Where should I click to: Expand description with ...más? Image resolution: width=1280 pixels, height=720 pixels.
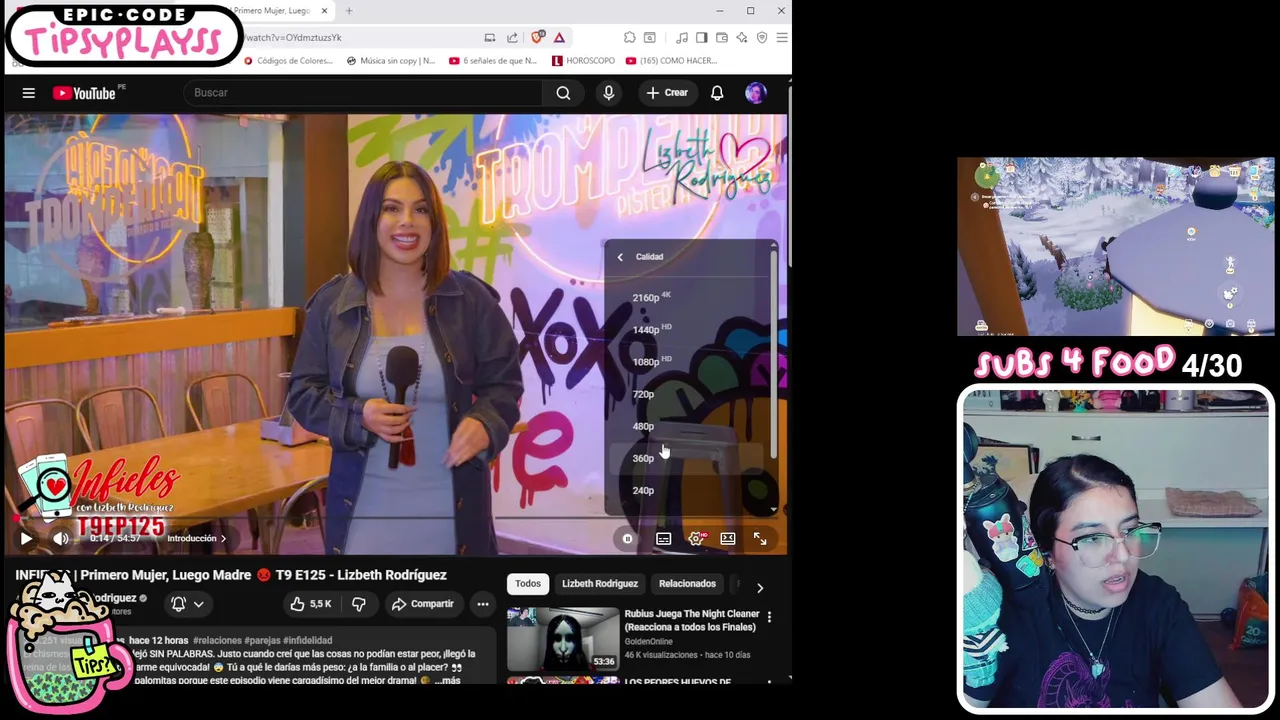pyautogui.click(x=447, y=681)
